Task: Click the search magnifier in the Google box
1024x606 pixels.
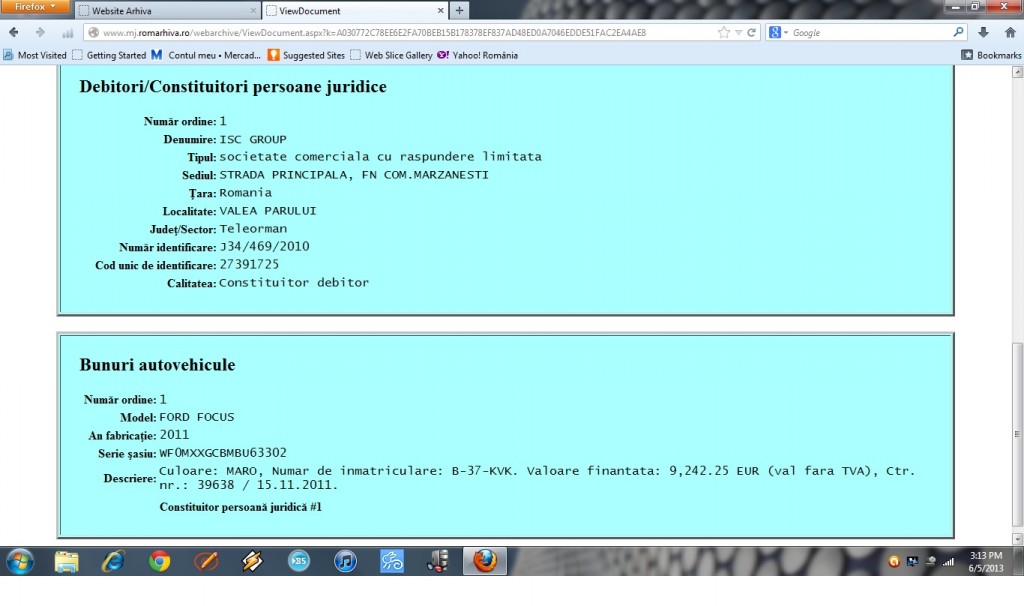Action: [958, 33]
